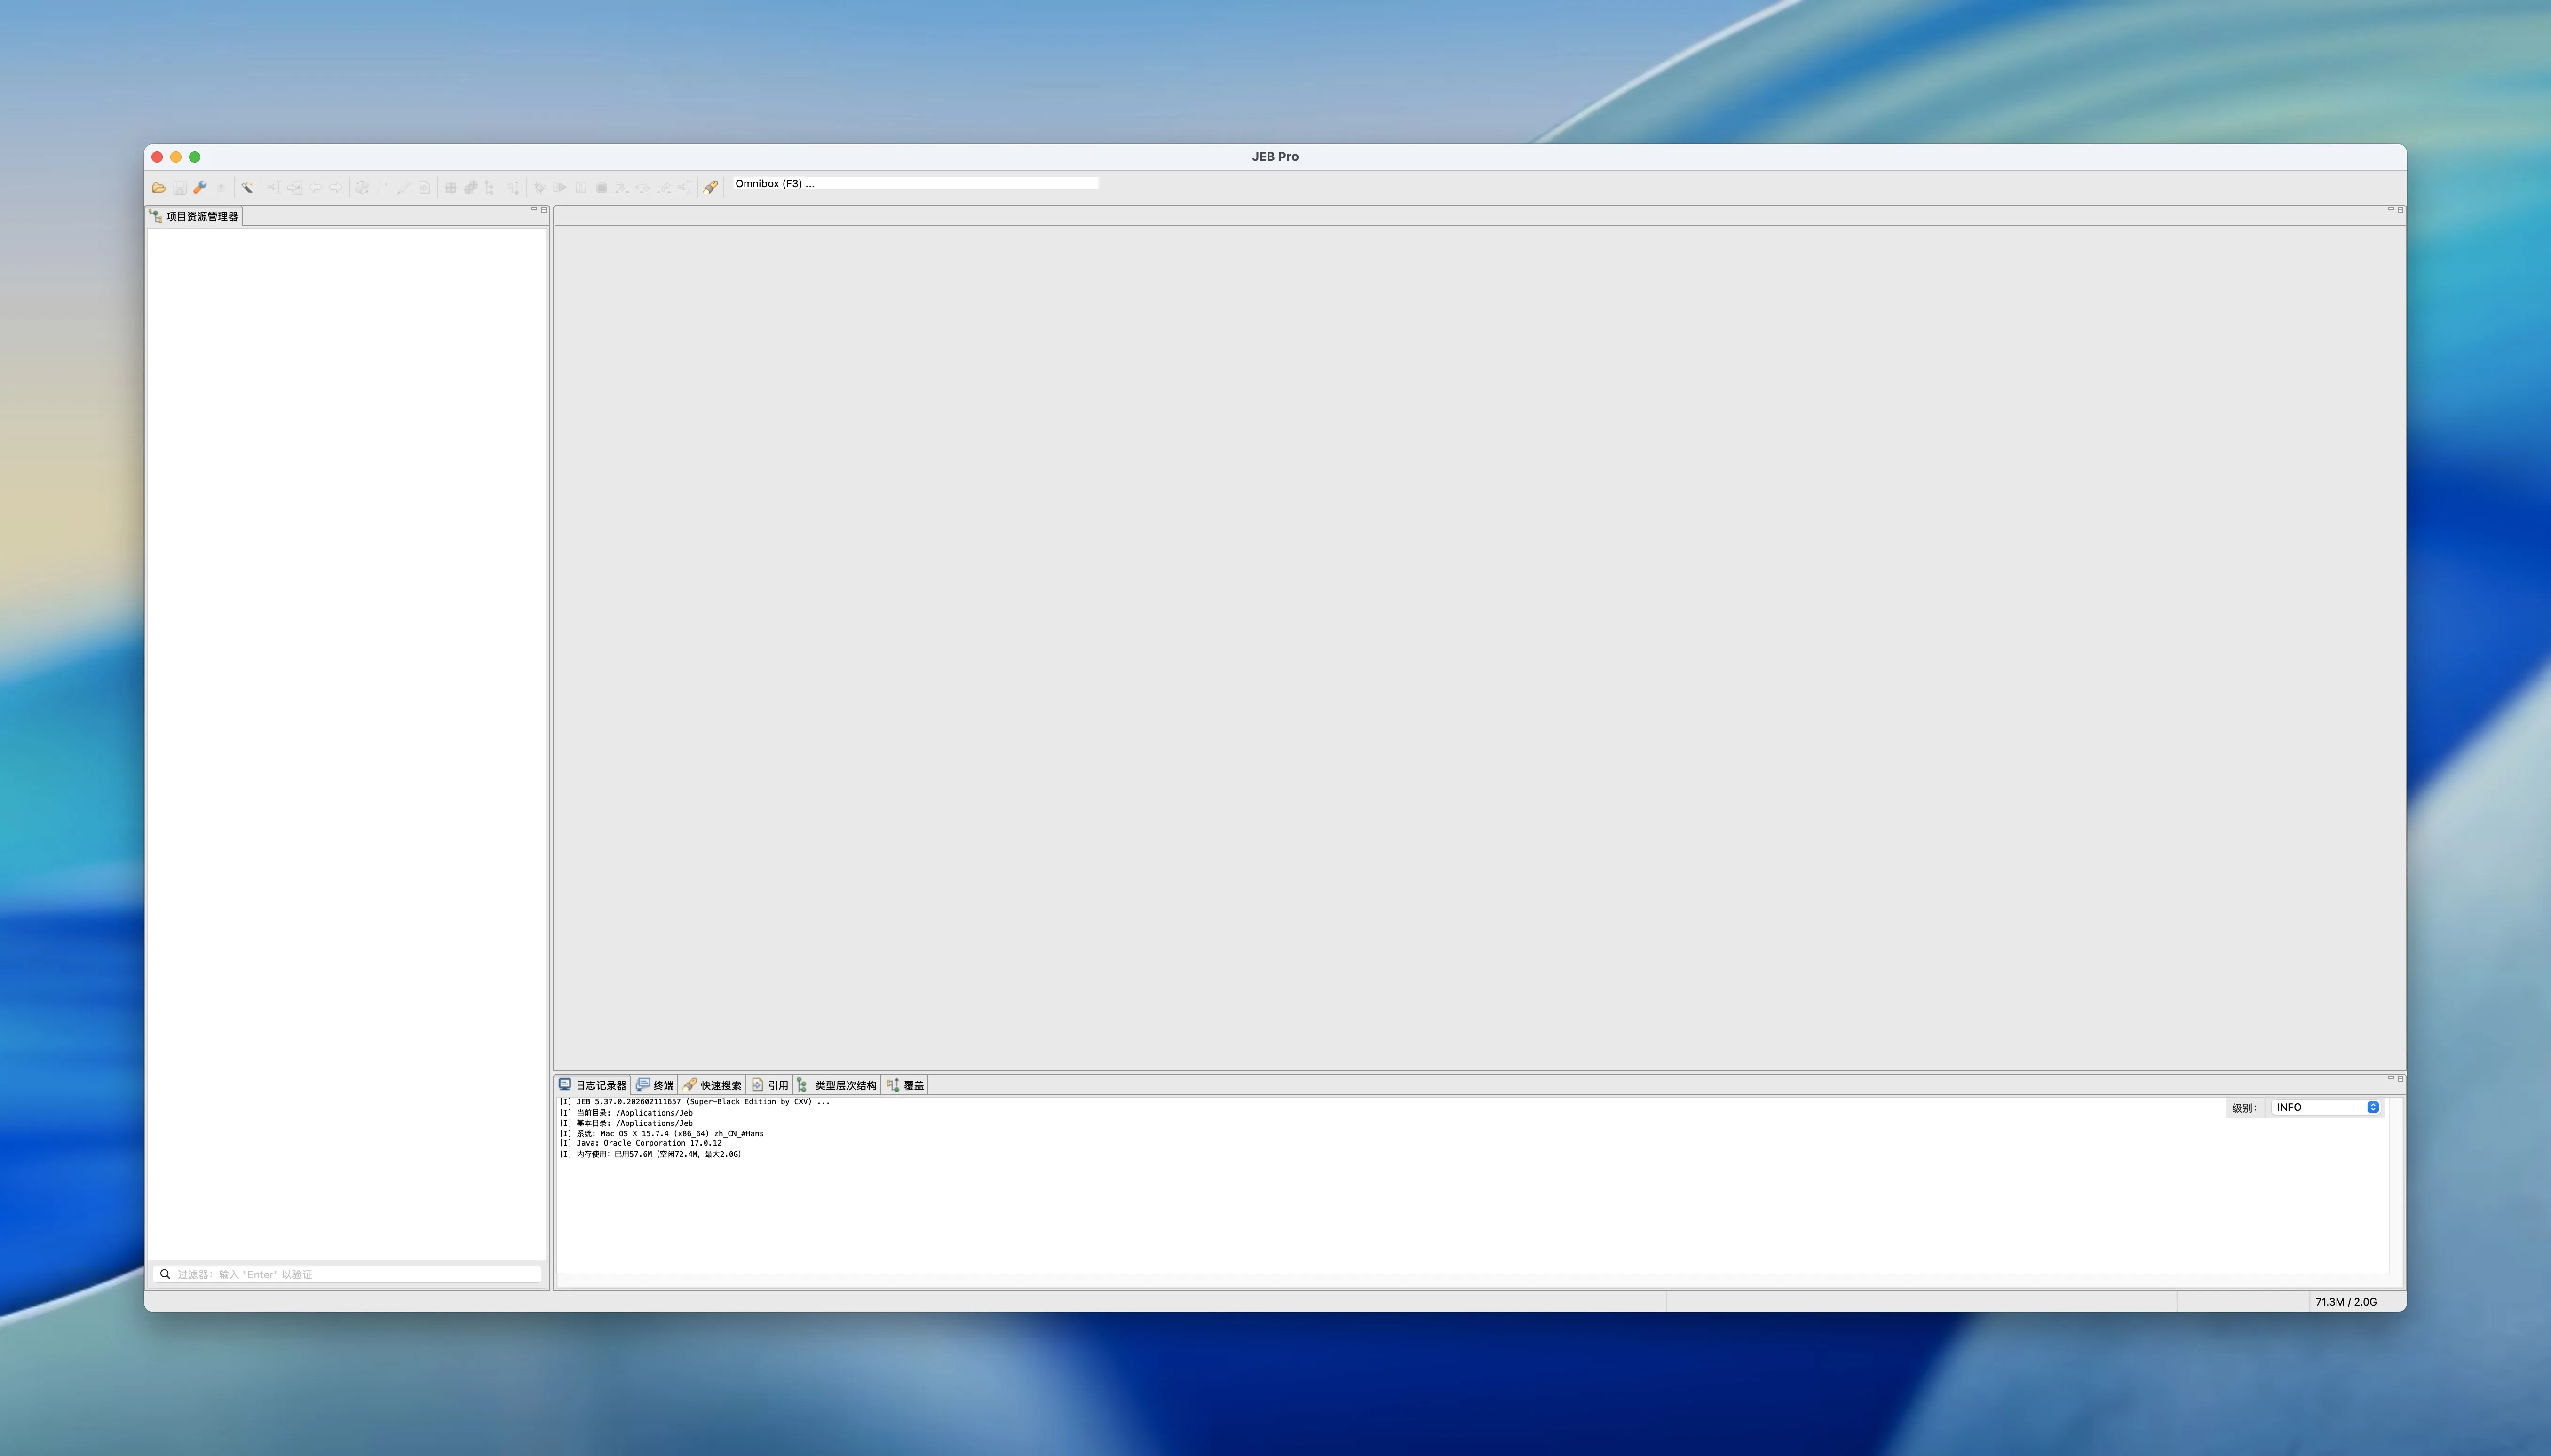The width and height of the screenshot is (2551, 1456).
Task: Open the 快速搜索 tab
Action: tap(712, 1085)
